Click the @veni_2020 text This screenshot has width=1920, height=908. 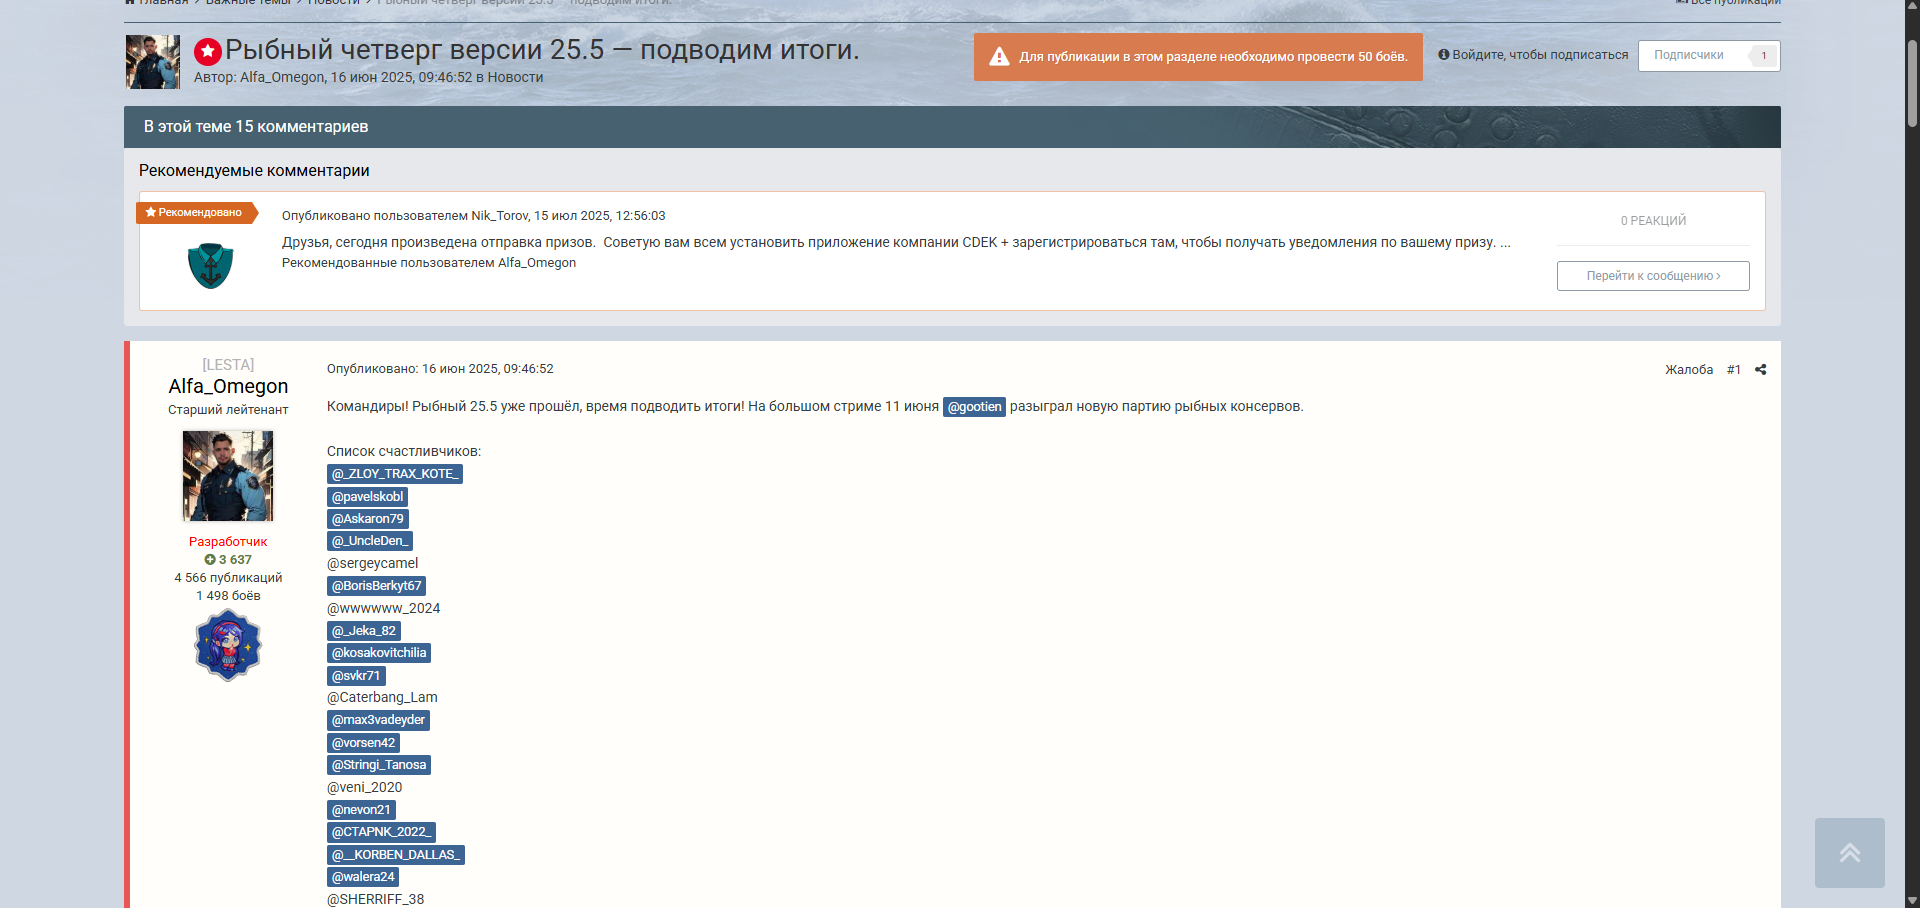click(x=364, y=788)
